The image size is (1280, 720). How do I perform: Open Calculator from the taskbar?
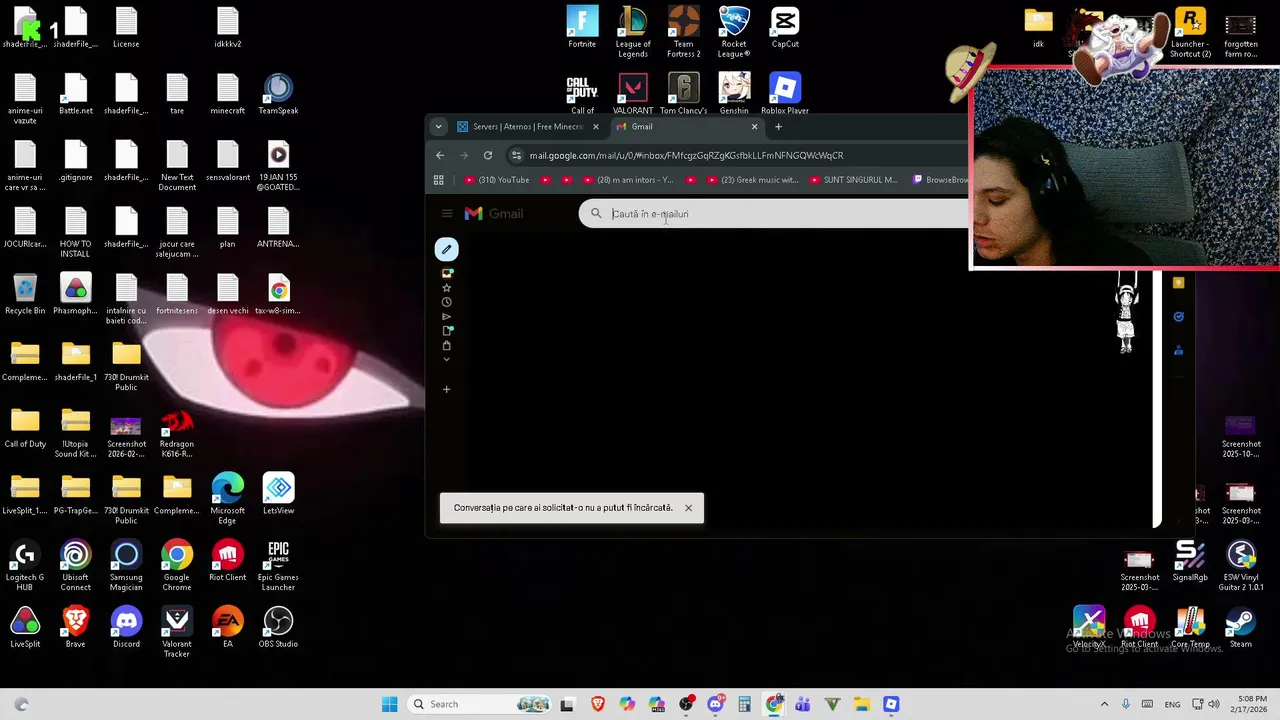pyautogui.click(x=744, y=704)
